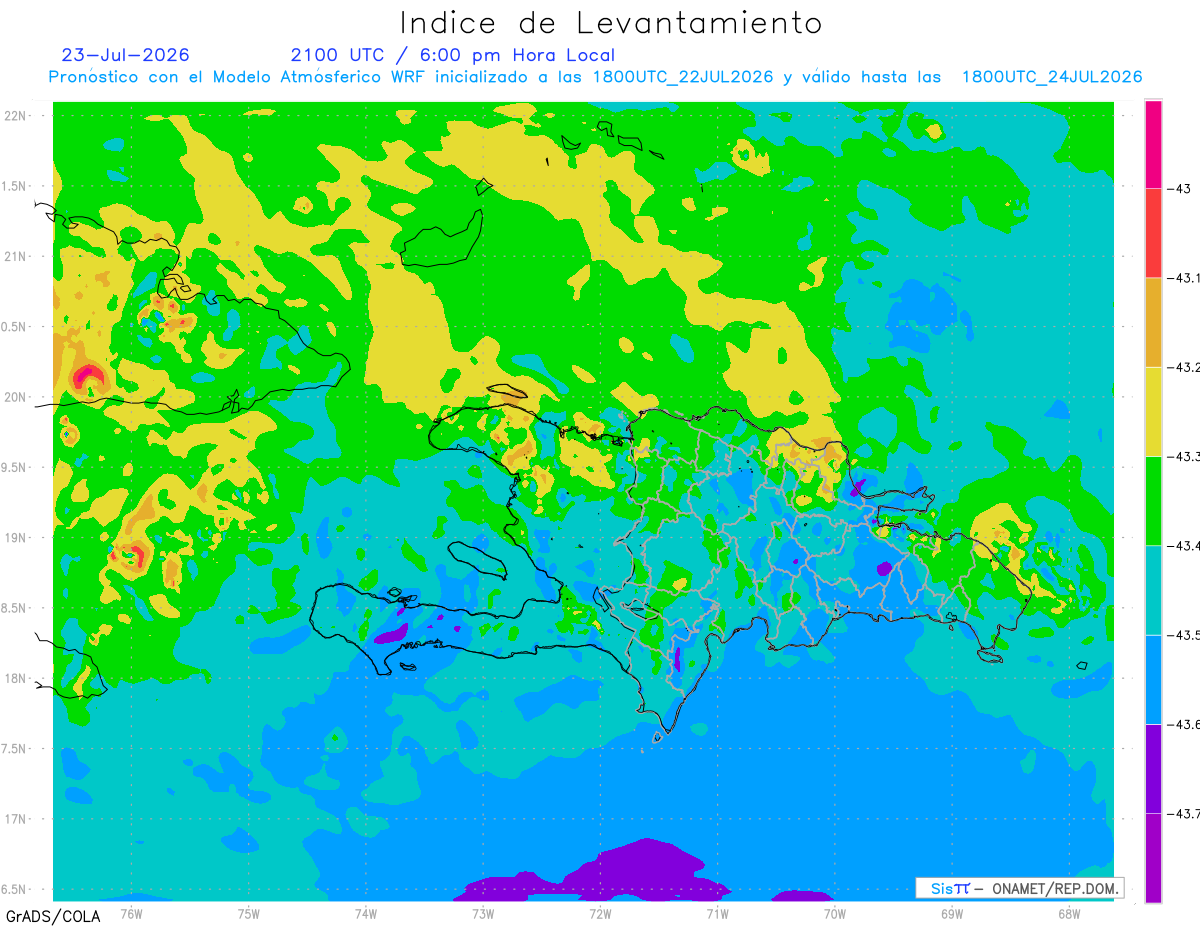The width and height of the screenshot is (1200, 927).
Task: Click the latitude label '19N'
Action: tap(17, 537)
